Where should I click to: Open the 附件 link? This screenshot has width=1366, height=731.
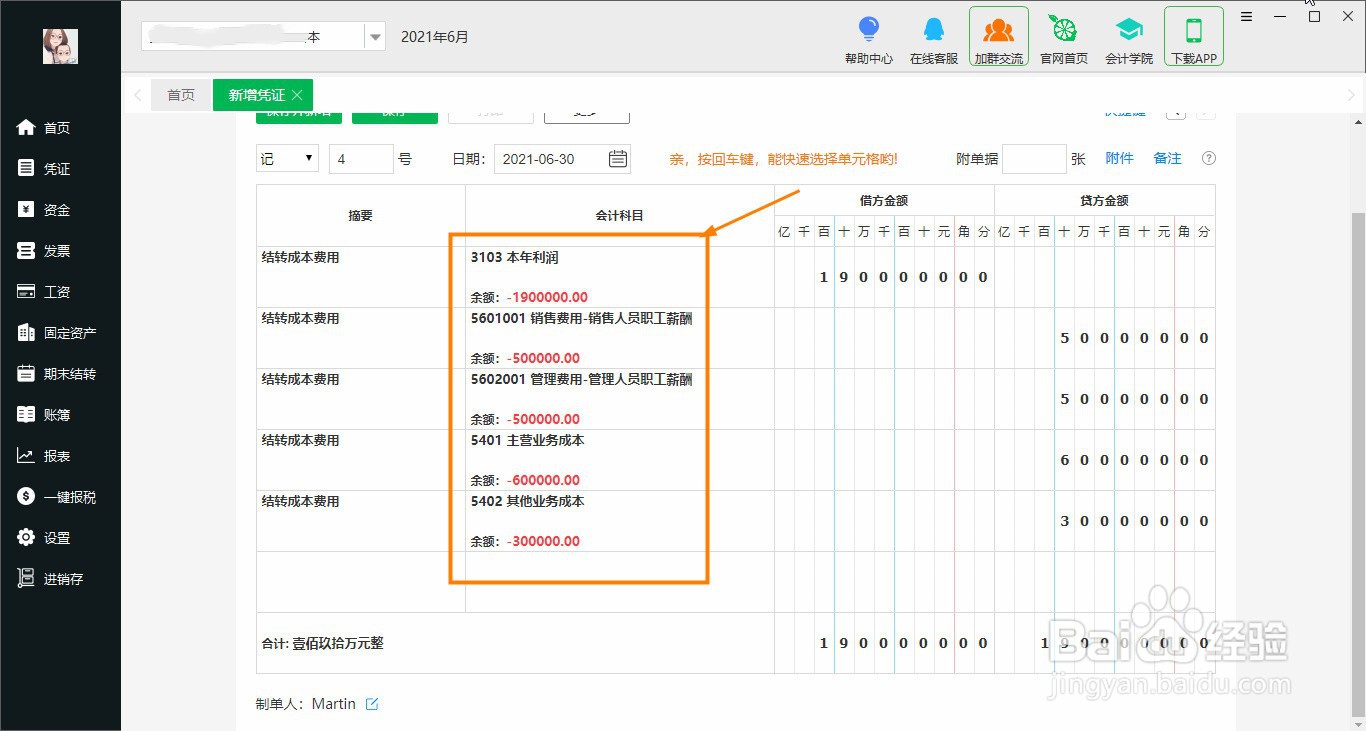click(x=1119, y=158)
